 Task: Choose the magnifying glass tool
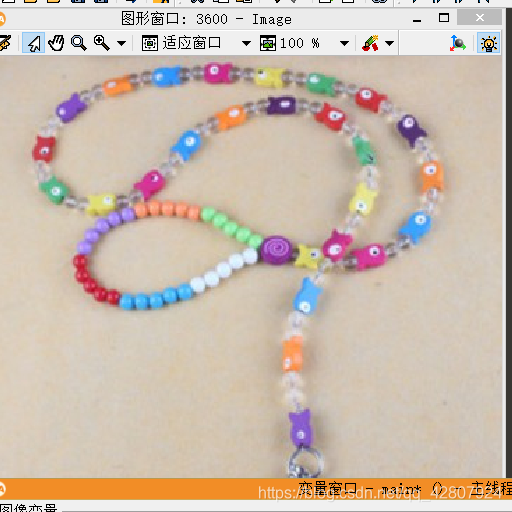pos(79,43)
